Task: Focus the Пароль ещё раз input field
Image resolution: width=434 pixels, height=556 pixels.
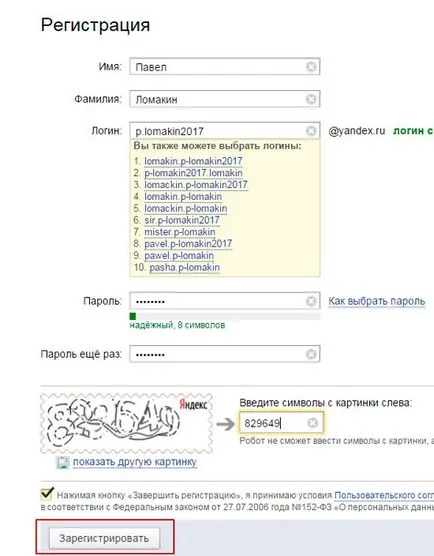Action: tap(225, 354)
